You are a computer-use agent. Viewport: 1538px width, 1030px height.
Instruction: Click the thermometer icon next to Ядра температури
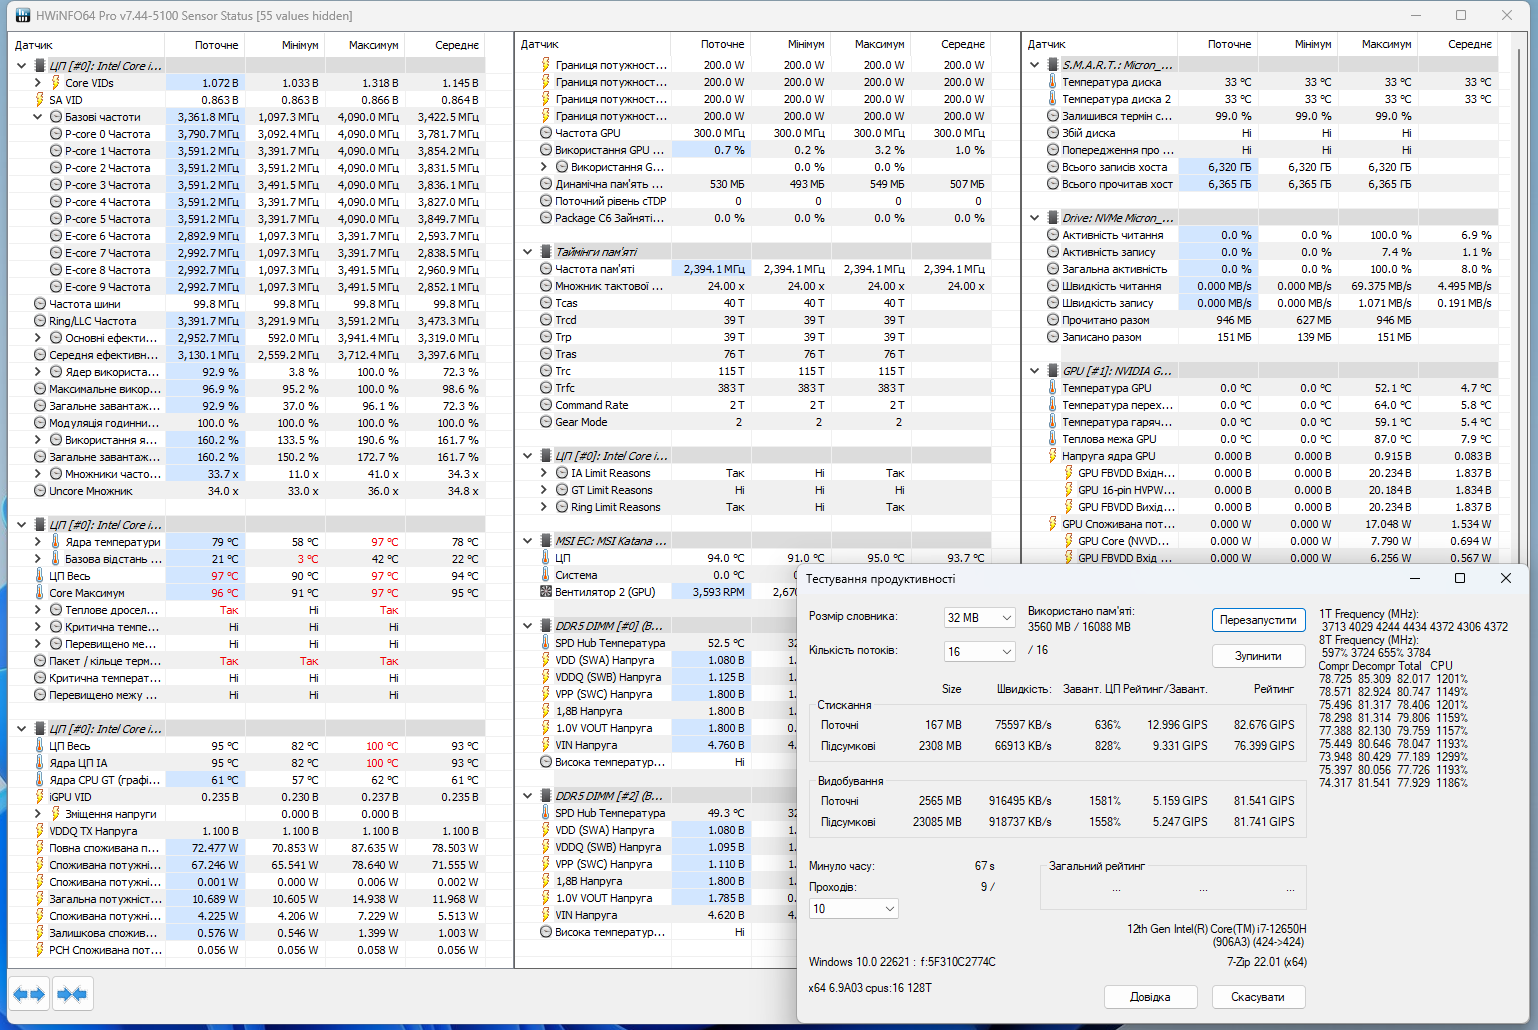tap(55, 542)
